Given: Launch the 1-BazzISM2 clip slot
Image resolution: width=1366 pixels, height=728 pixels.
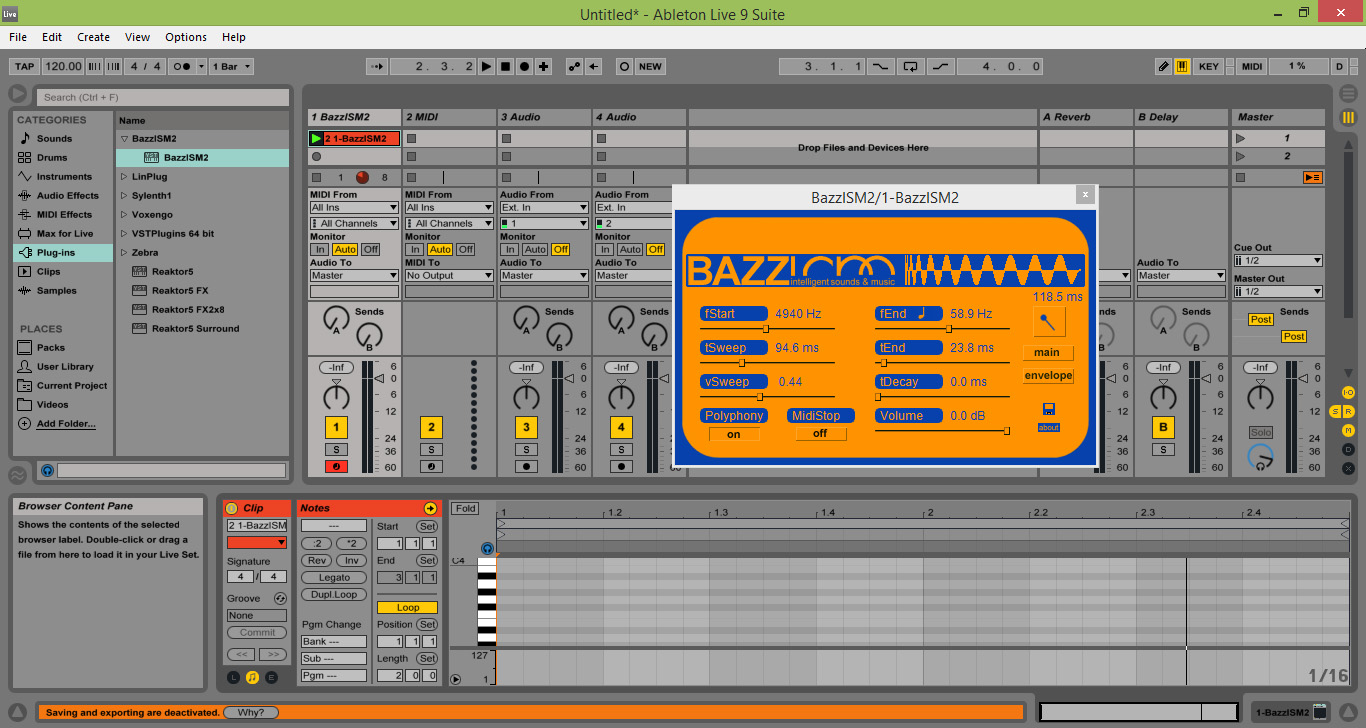Looking at the screenshot, I should tap(316, 138).
